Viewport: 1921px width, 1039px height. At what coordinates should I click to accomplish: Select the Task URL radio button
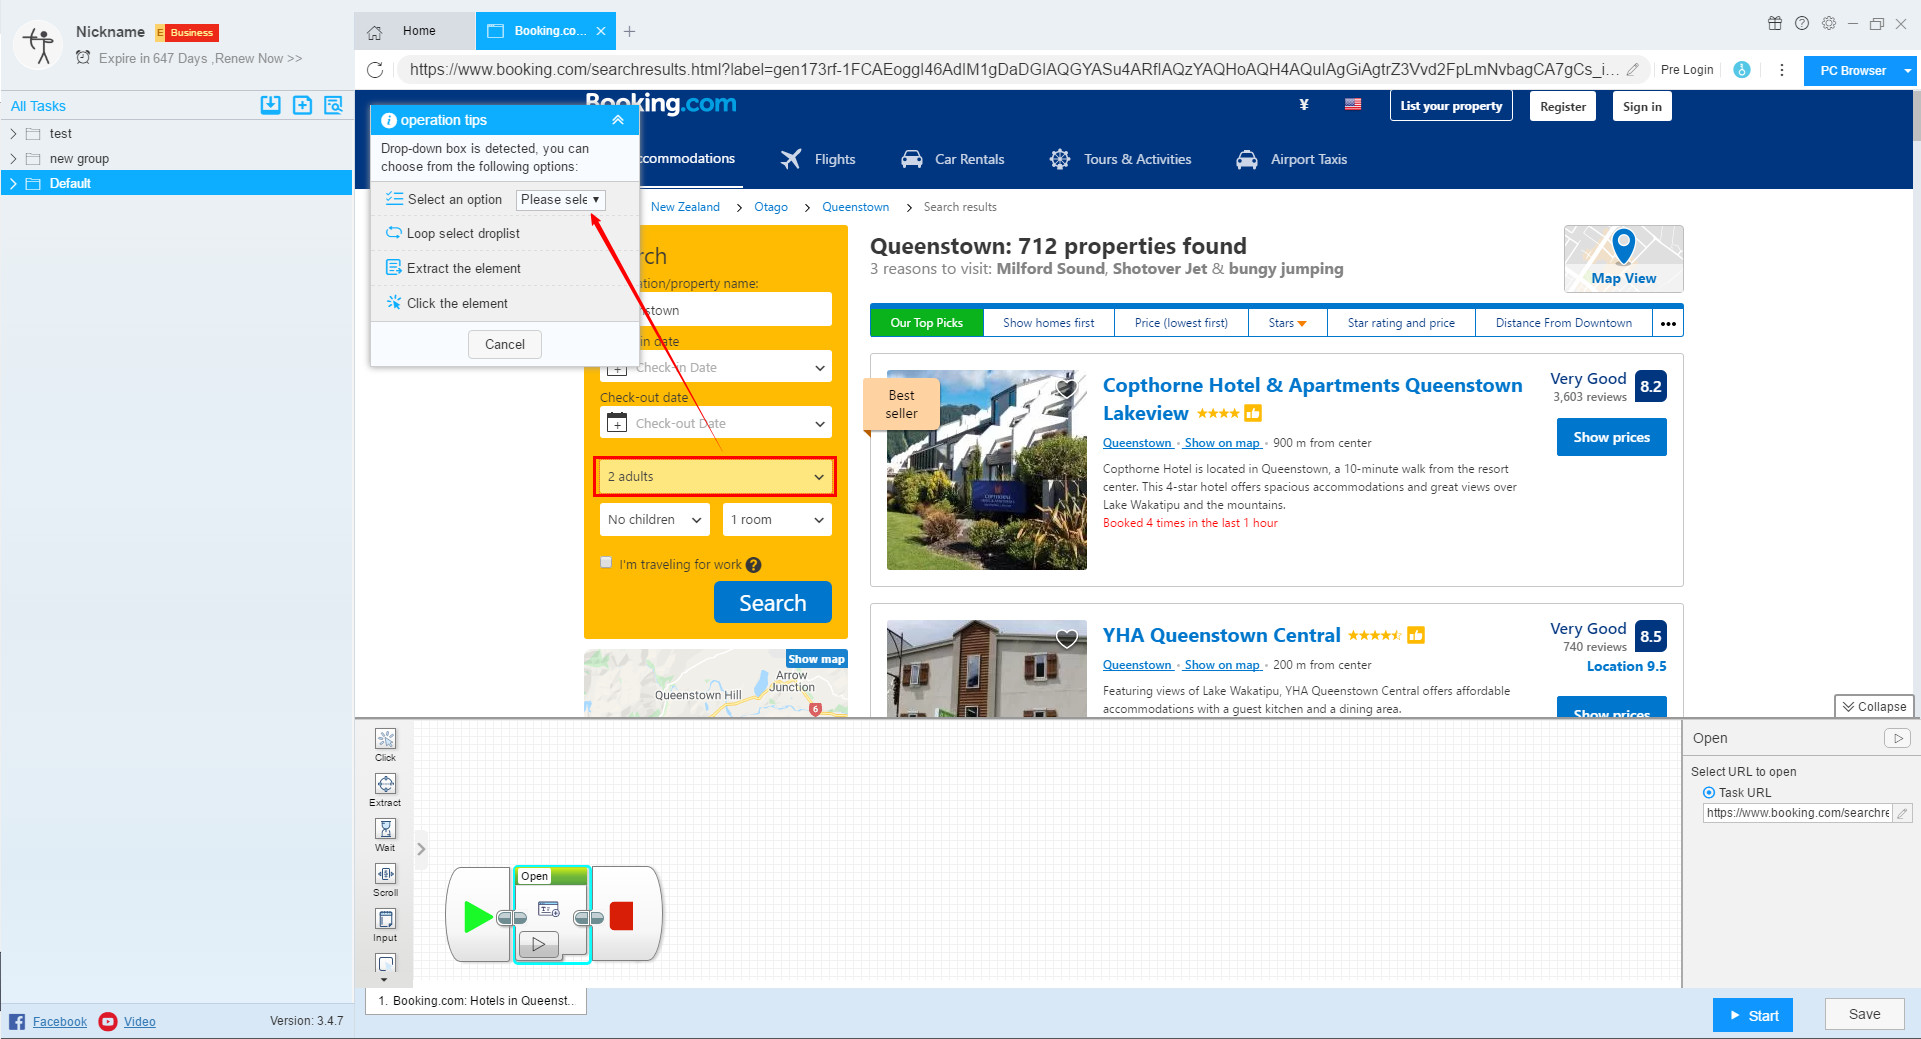click(1709, 792)
